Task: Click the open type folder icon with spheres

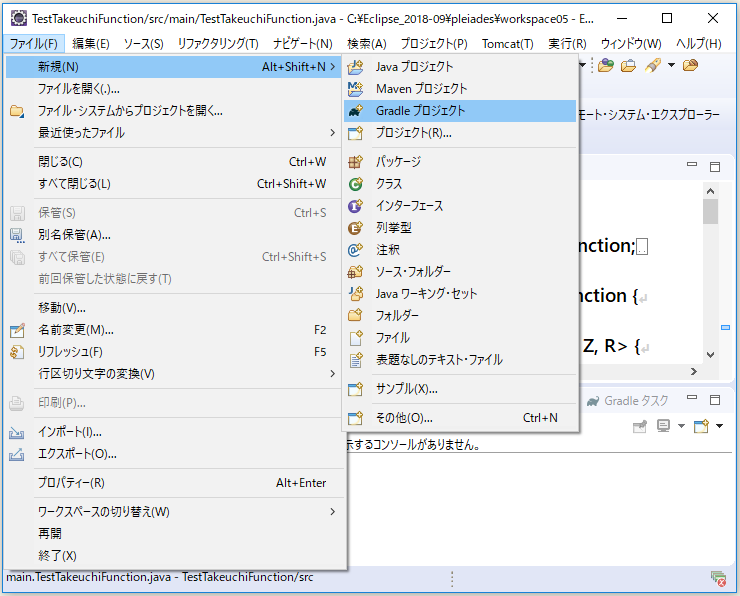Action: coord(606,65)
